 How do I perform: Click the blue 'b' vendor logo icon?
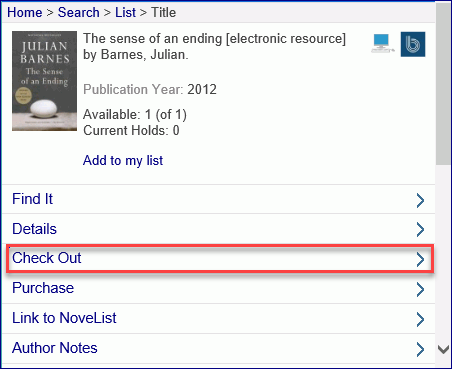point(413,44)
